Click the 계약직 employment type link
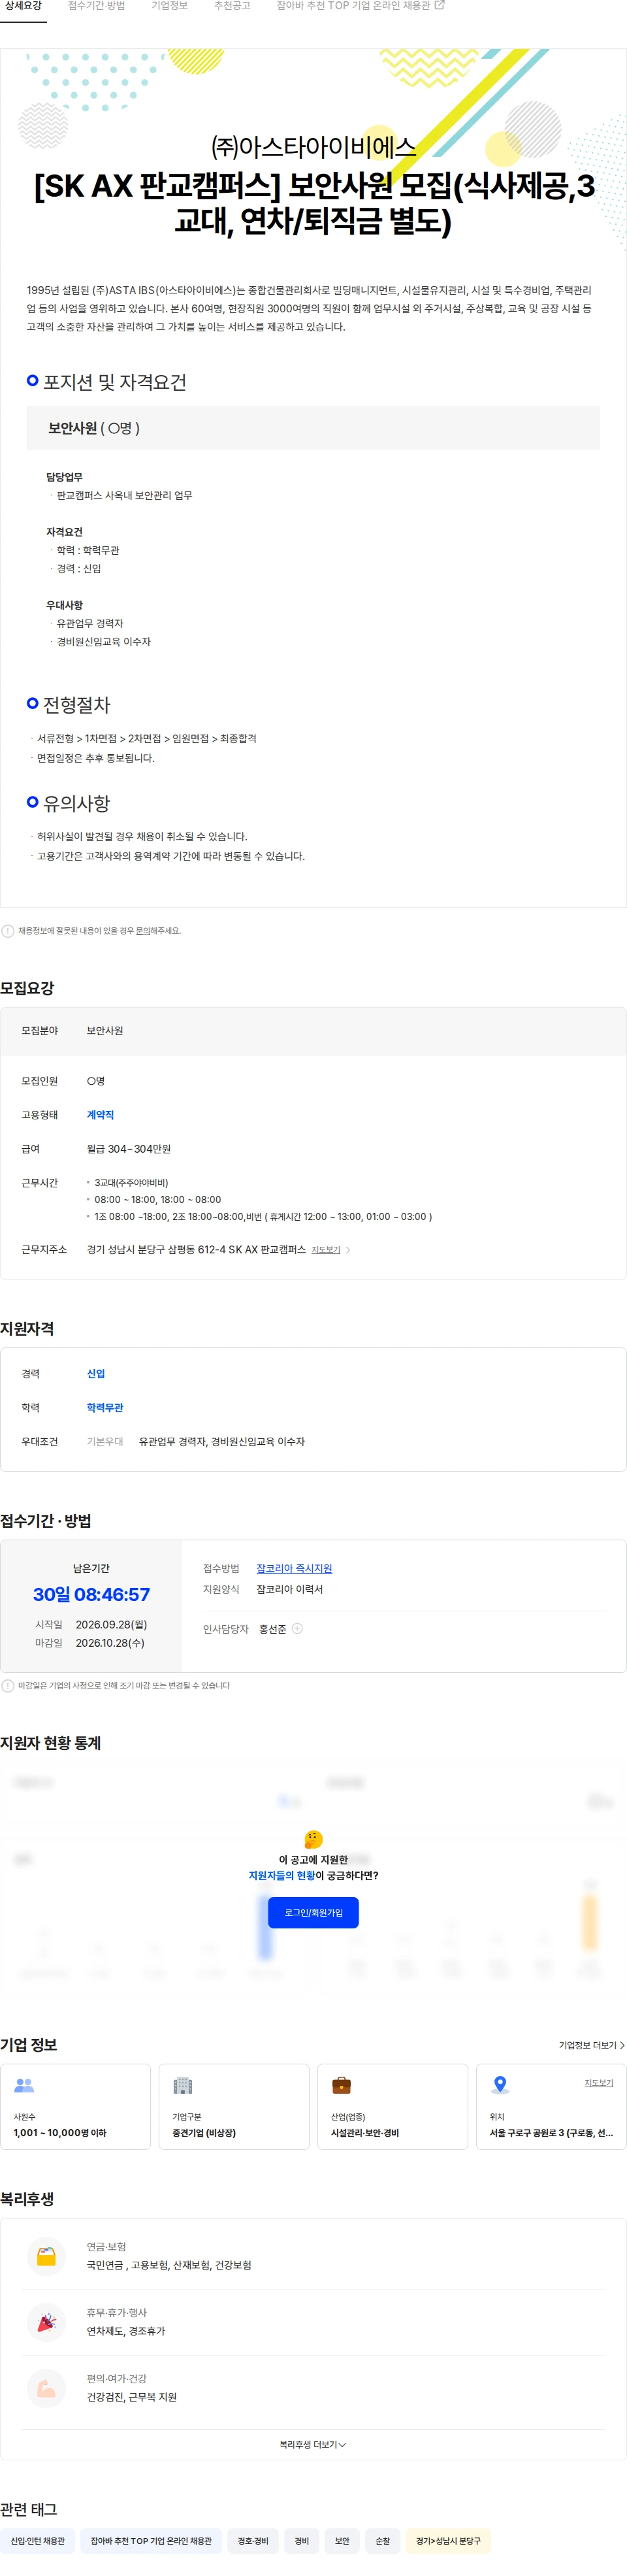 [100, 1115]
